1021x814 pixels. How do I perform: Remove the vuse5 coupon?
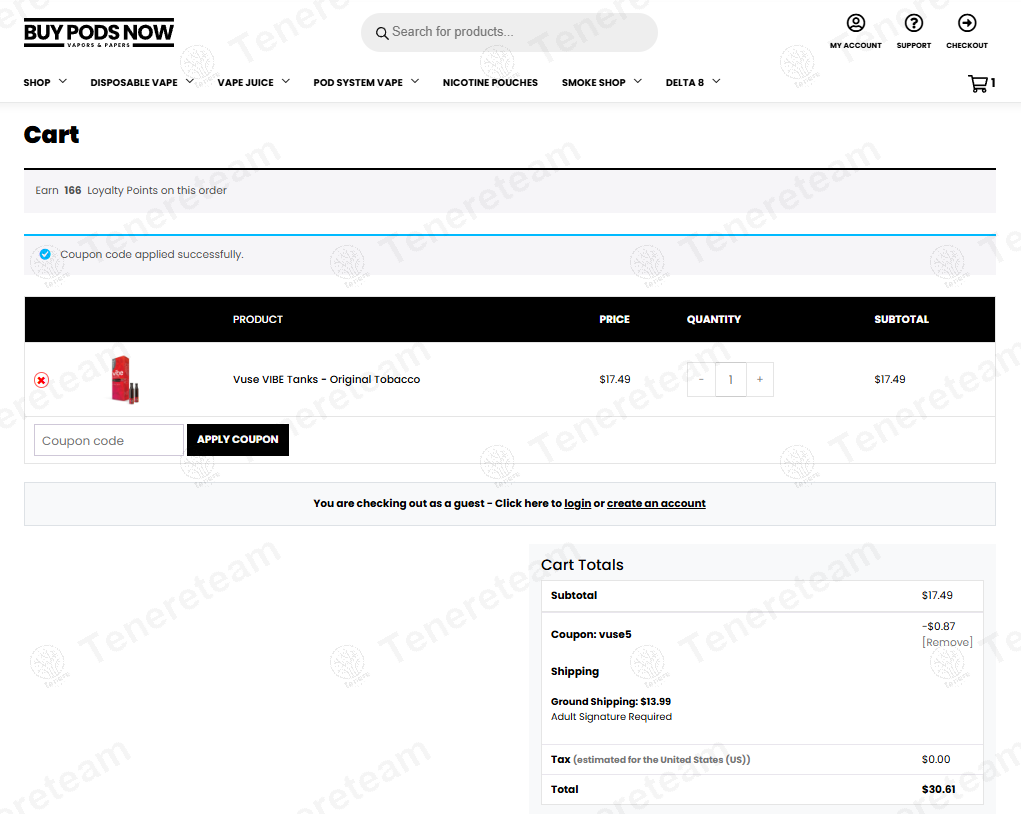pos(947,642)
